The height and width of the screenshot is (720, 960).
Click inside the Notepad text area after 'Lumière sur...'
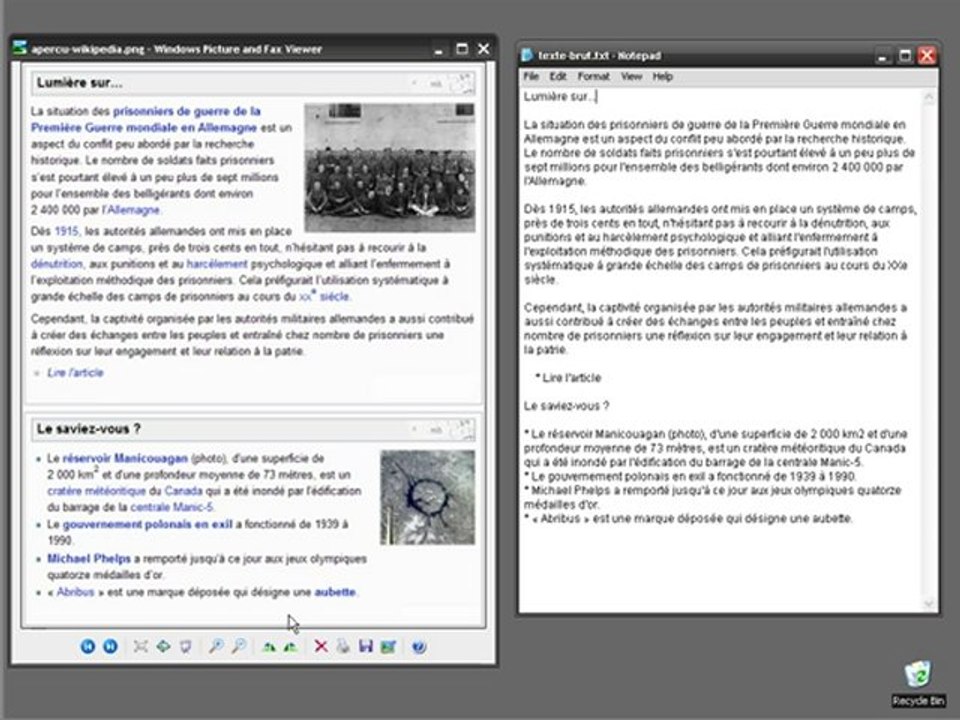point(598,96)
